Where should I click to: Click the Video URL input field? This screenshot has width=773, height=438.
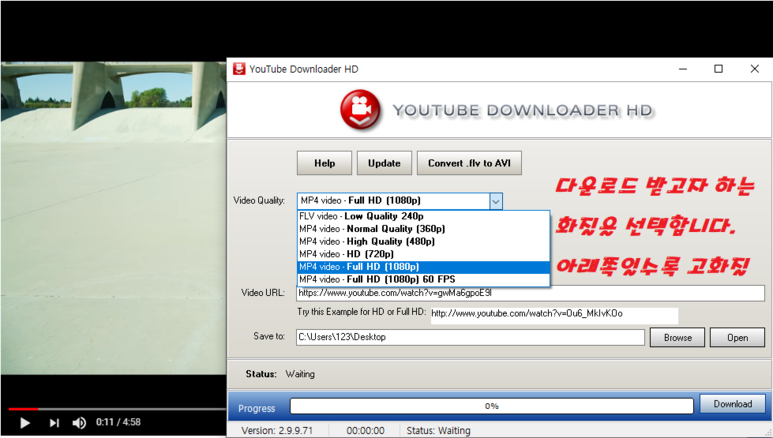tap(530, 293)
